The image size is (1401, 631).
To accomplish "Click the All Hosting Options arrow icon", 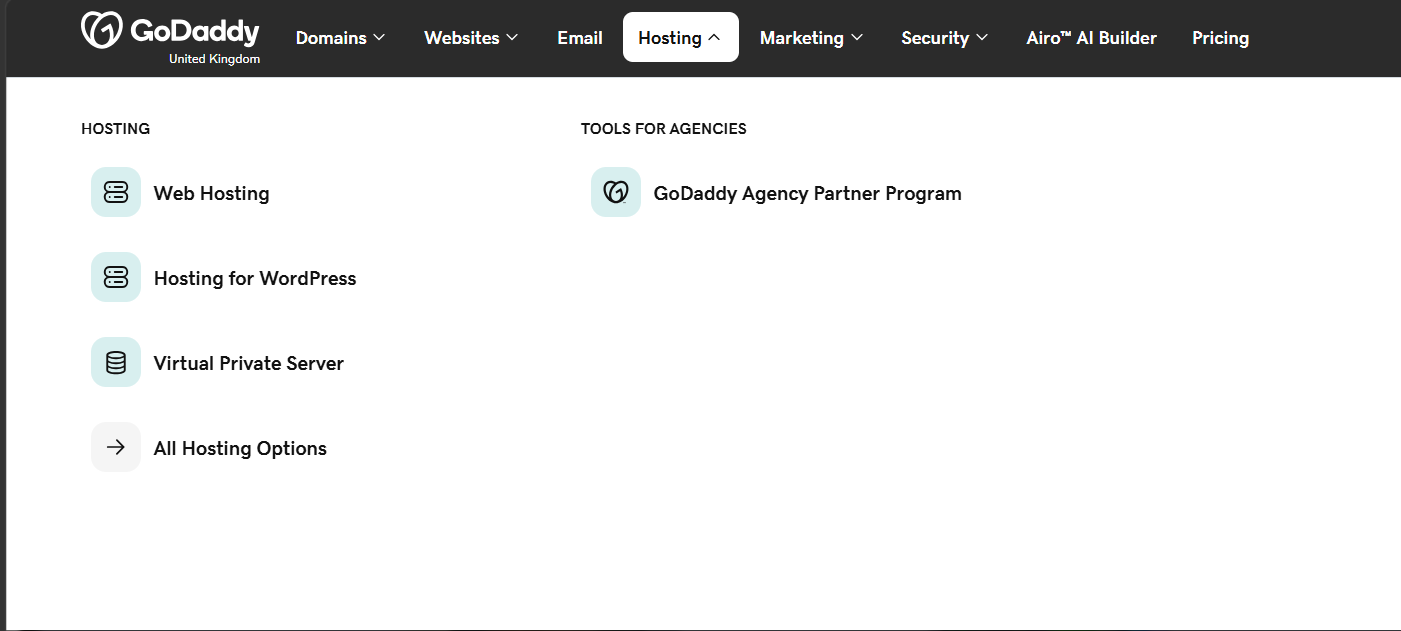I will coord(116,447).
